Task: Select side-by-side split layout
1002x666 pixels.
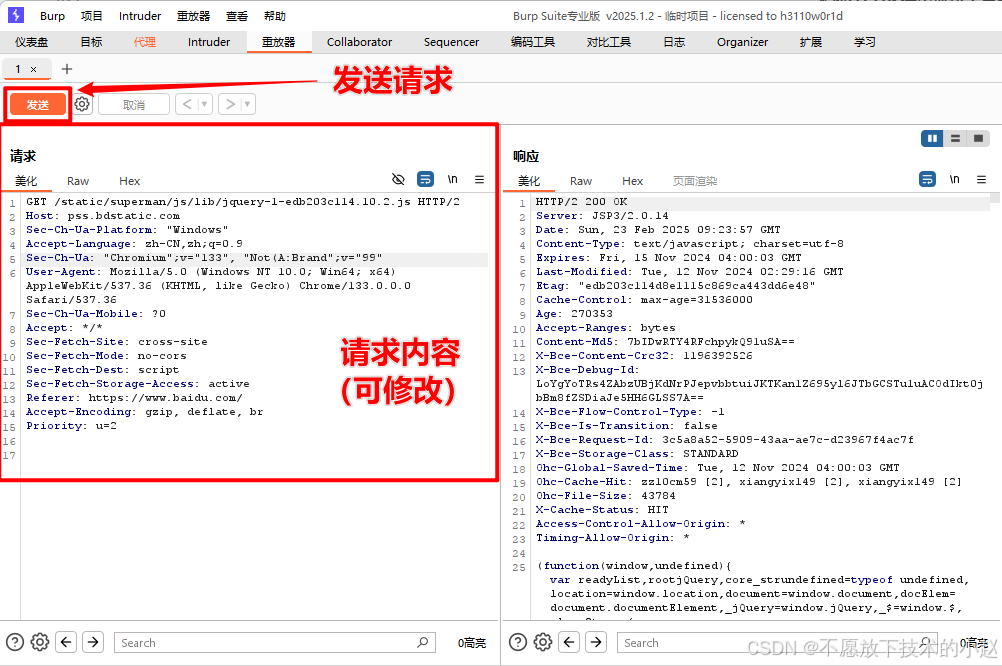Action: (932, 138)
